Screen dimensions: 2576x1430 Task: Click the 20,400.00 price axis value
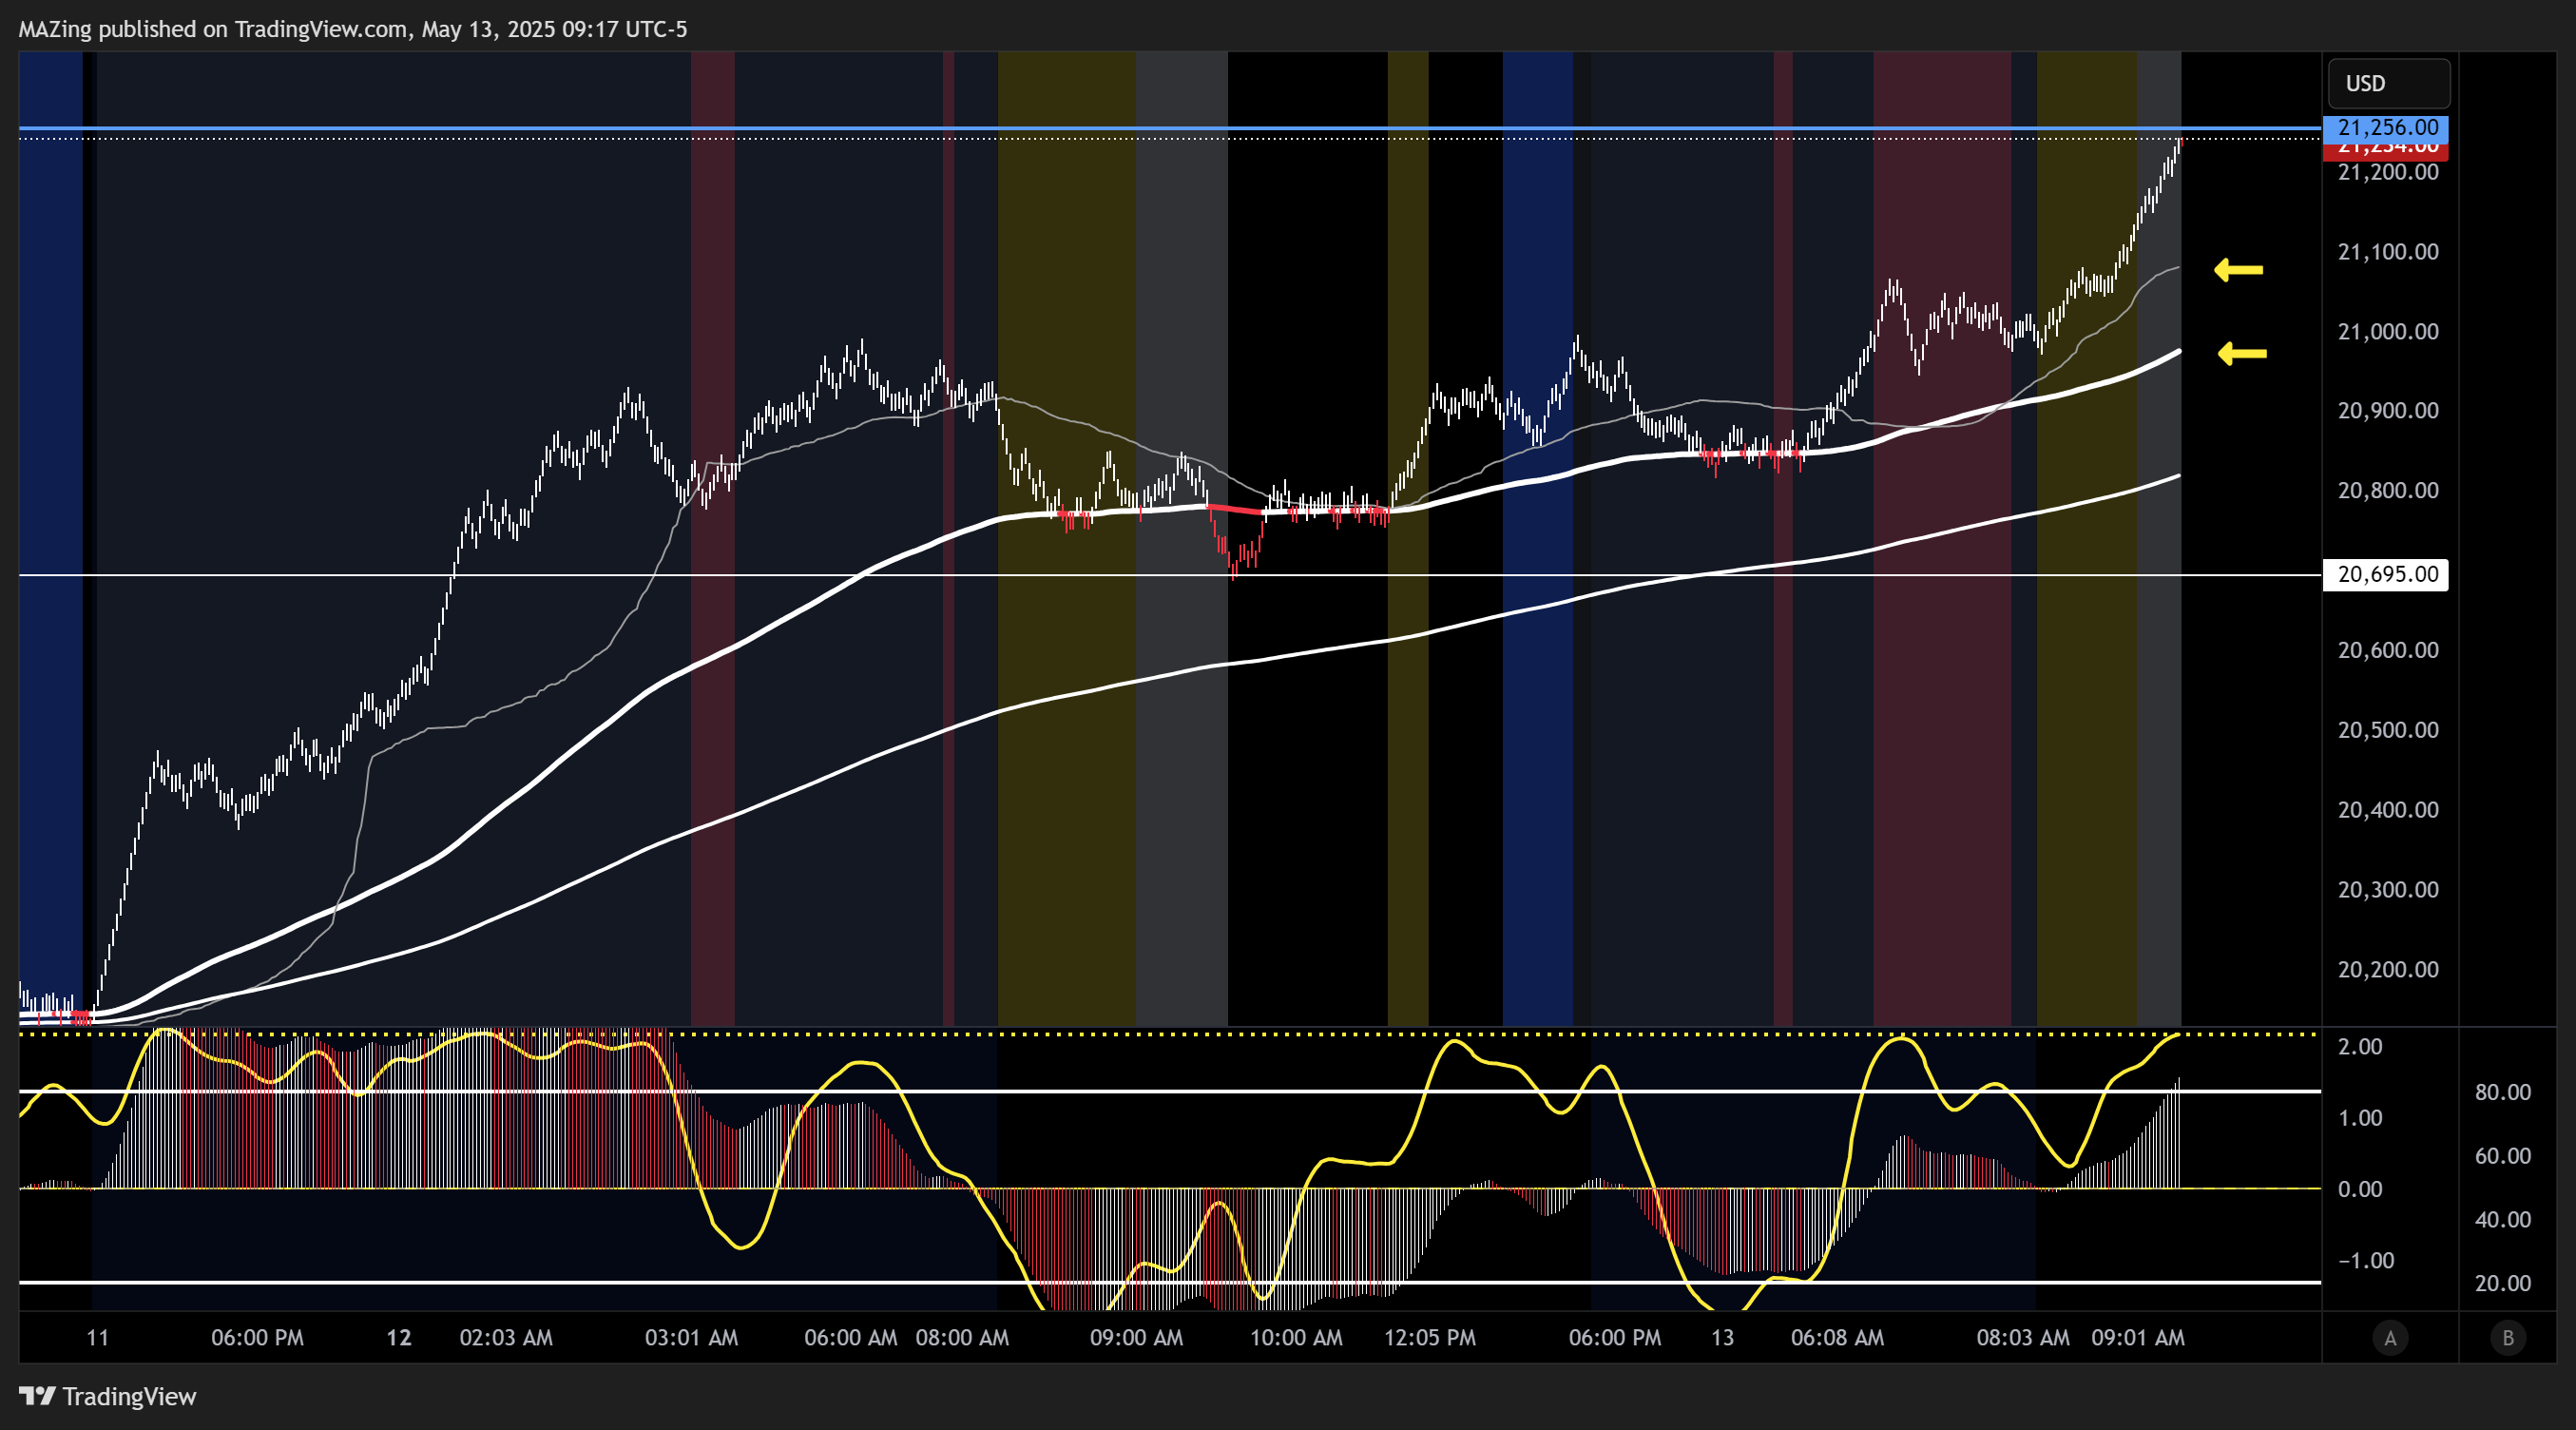(x=2387, y=811)
